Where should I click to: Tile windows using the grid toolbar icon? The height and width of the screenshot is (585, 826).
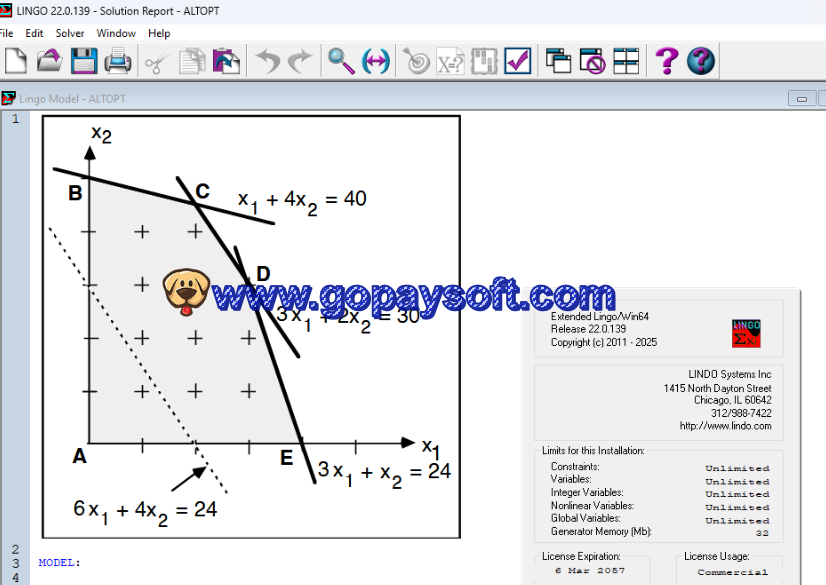click(x=626, y=61)
